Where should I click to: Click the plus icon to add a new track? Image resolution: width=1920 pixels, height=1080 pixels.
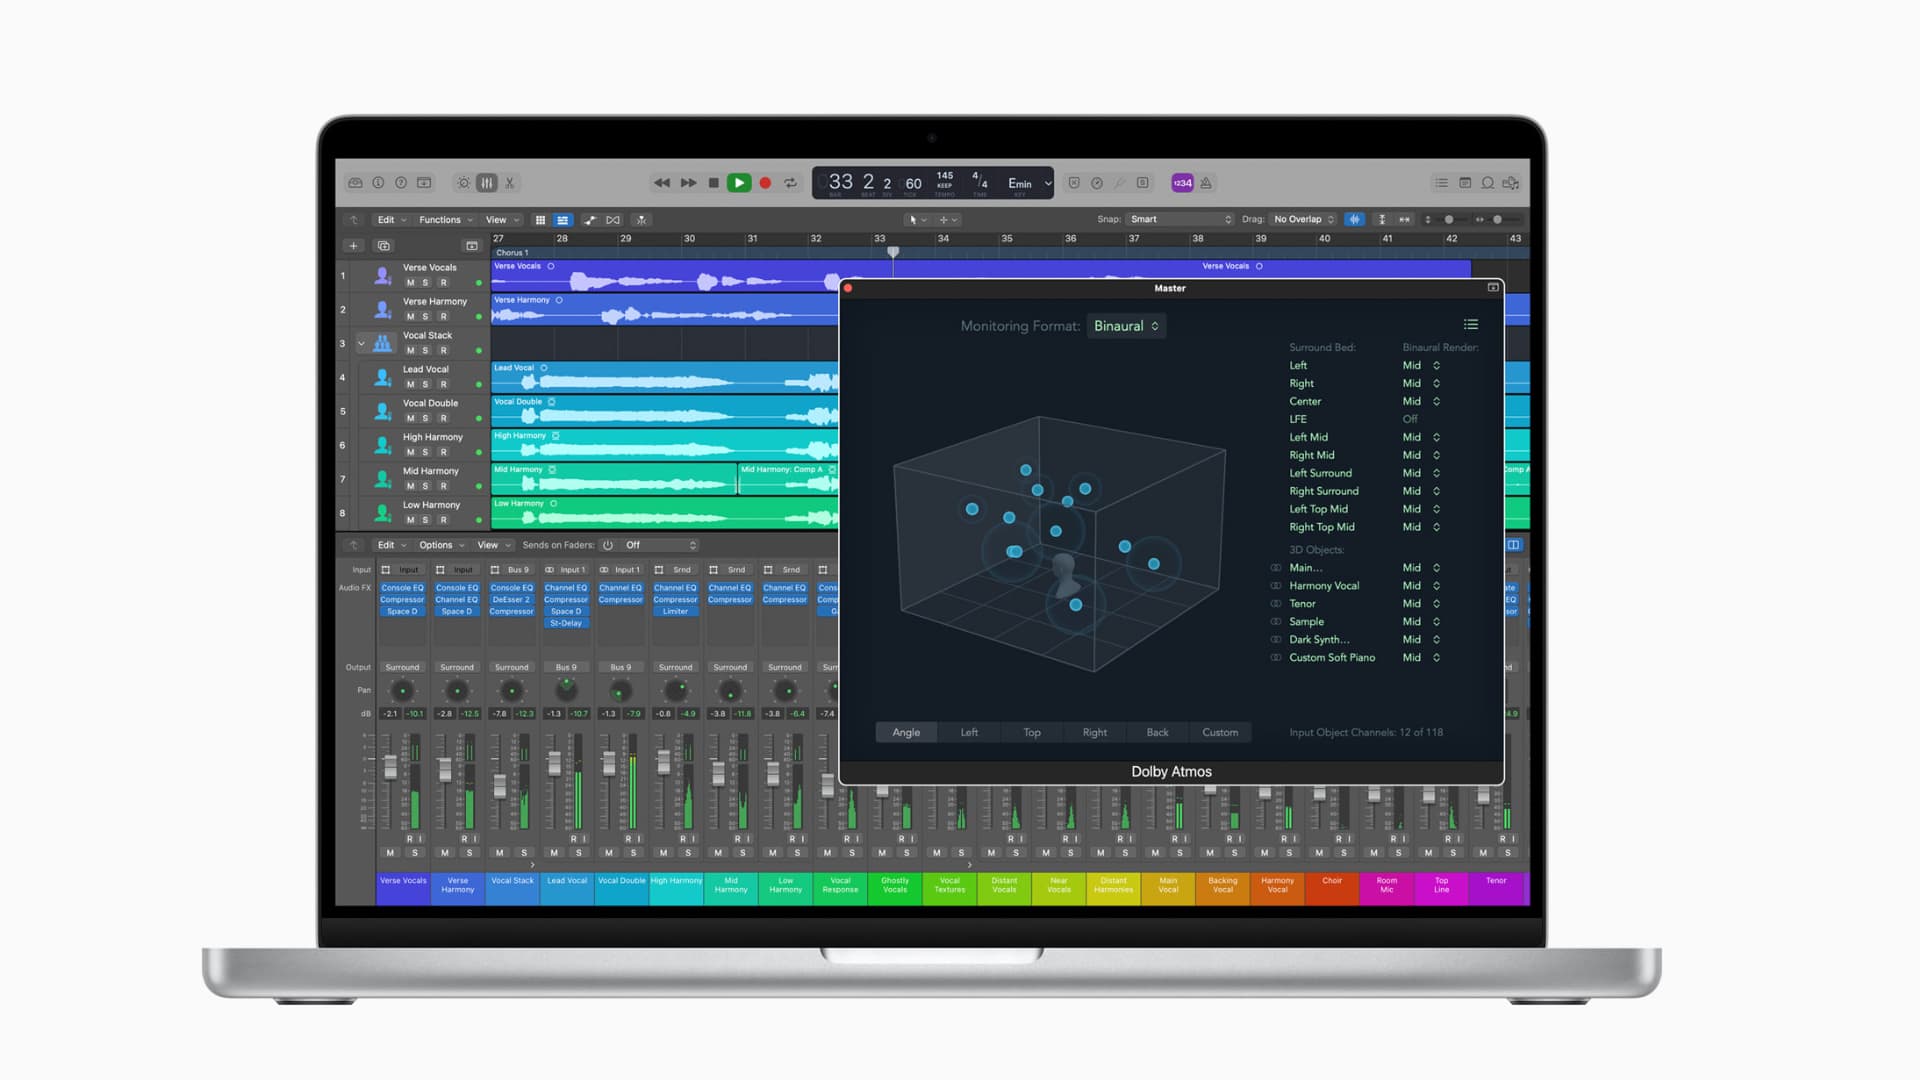coord(353,246)
